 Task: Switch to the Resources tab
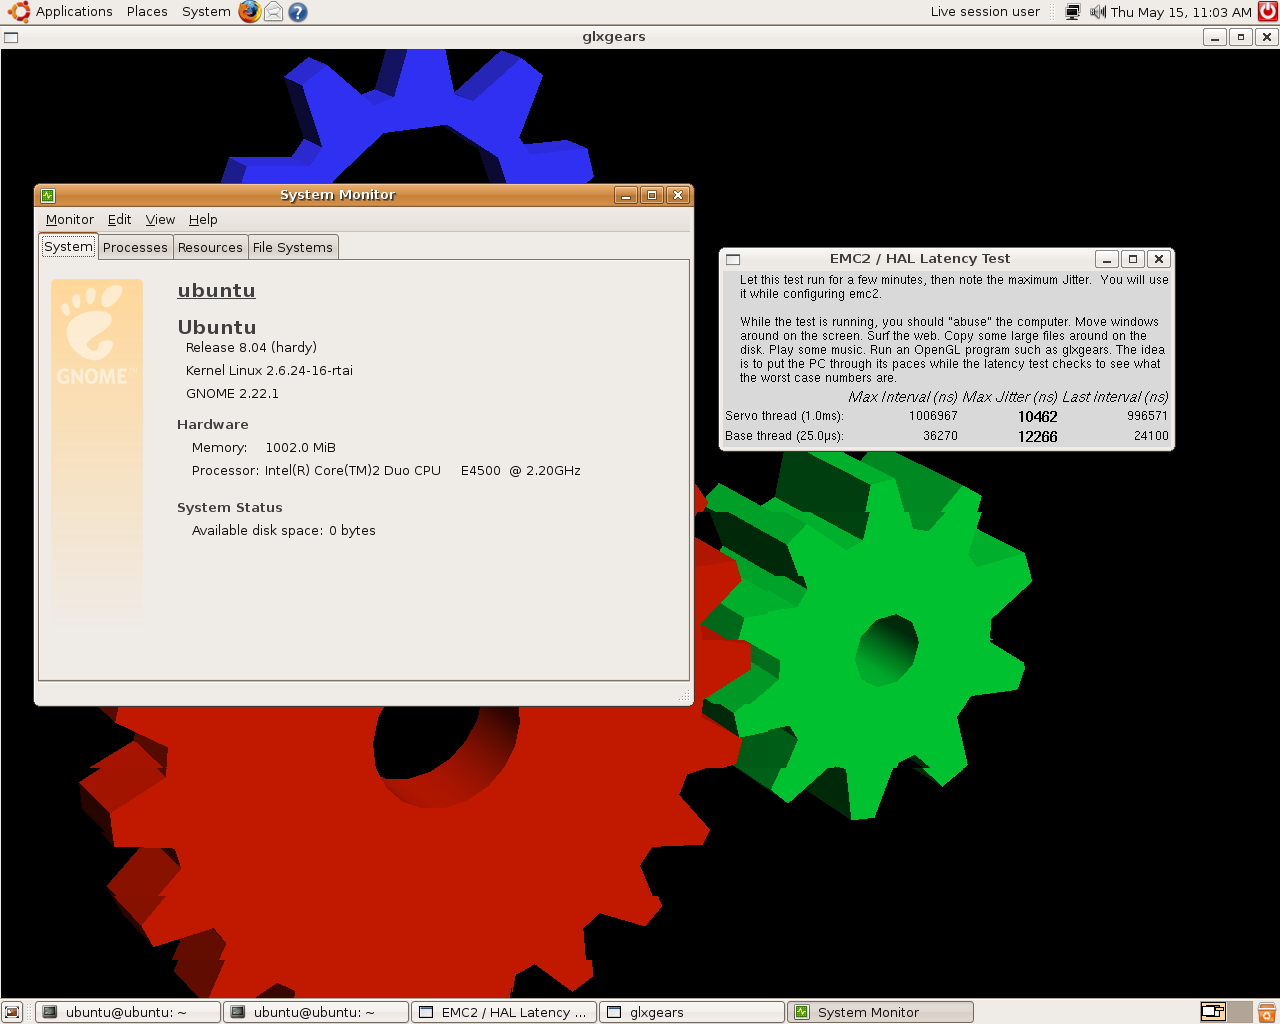pos(210,248)
